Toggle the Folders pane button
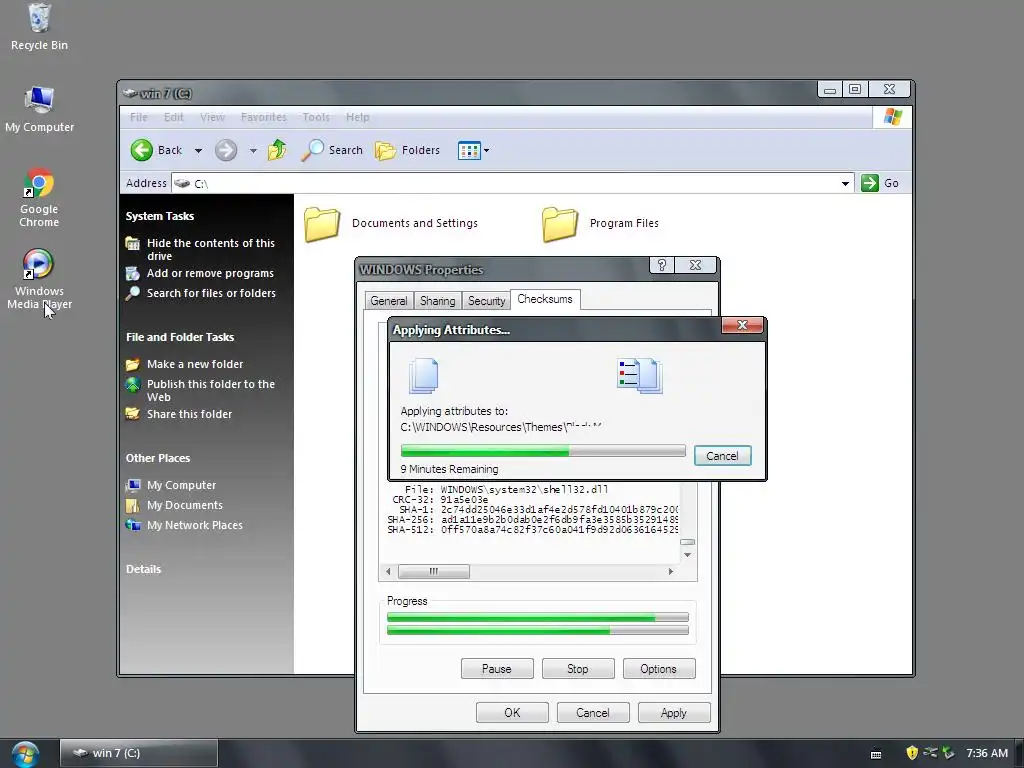 408,150
